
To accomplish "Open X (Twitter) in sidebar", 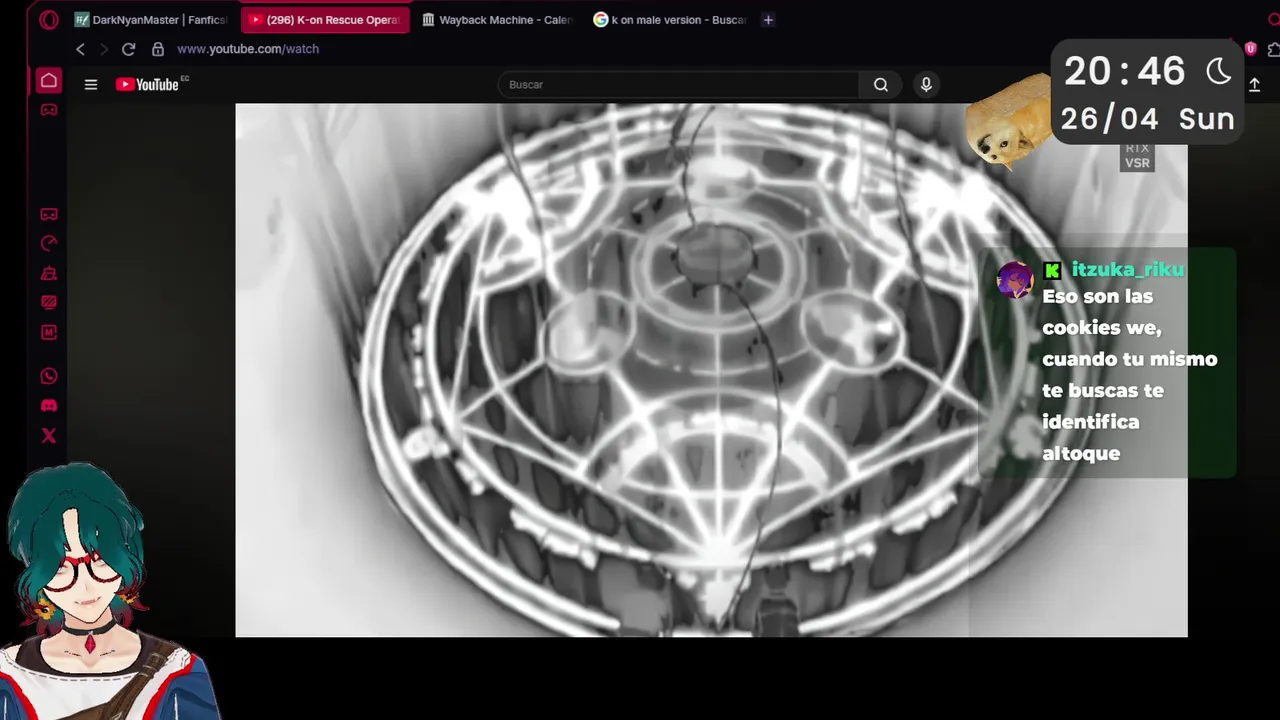I will tap(48, 435).
